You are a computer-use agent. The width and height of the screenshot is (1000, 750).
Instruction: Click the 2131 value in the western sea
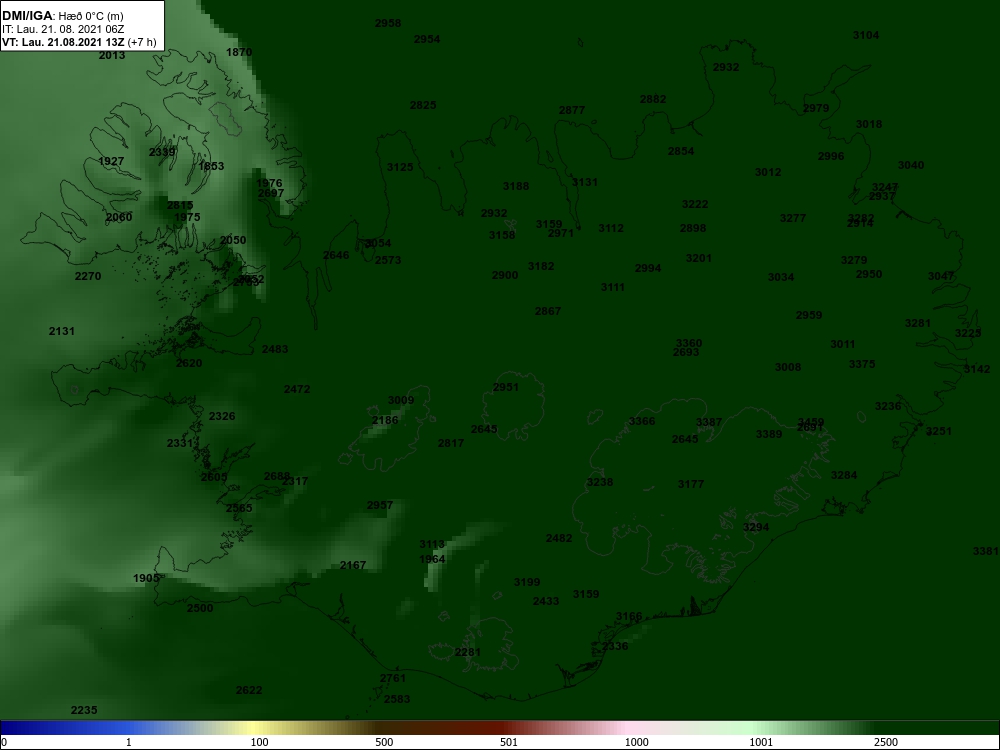point(62,331)
